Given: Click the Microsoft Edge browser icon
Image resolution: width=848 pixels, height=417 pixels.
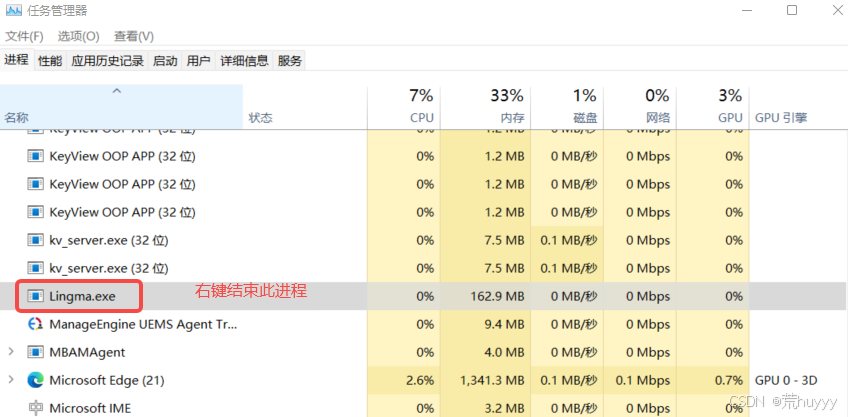Looking at the screenshot, I should (35, 380).
